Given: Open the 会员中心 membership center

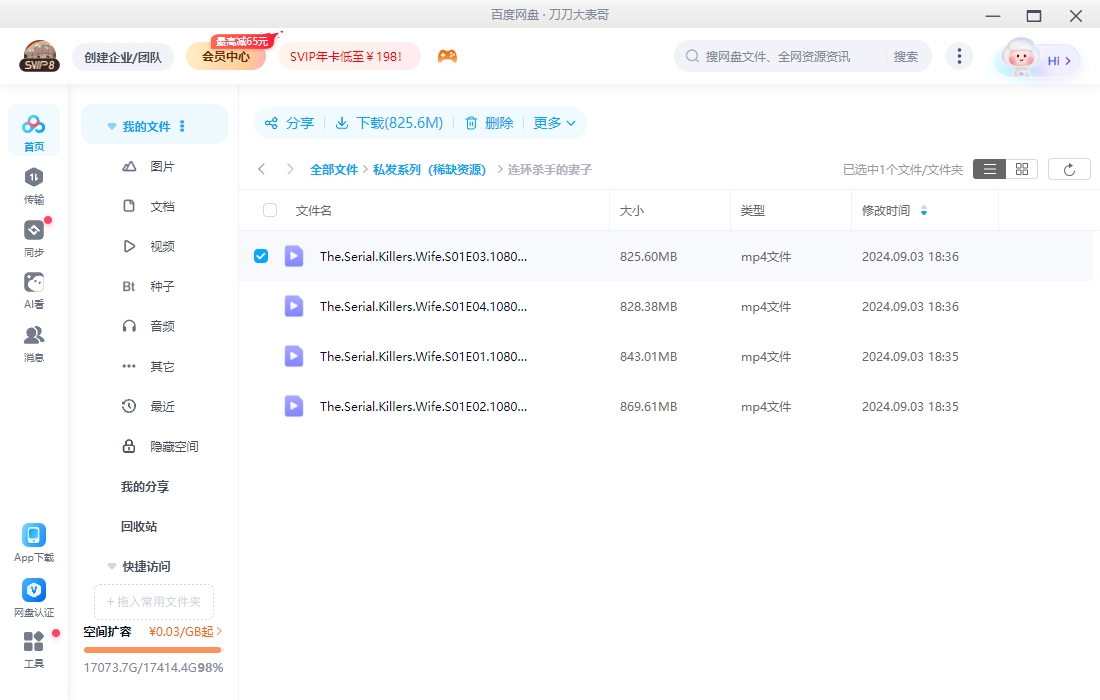Looking at the screenshot, I should point(225,56).
